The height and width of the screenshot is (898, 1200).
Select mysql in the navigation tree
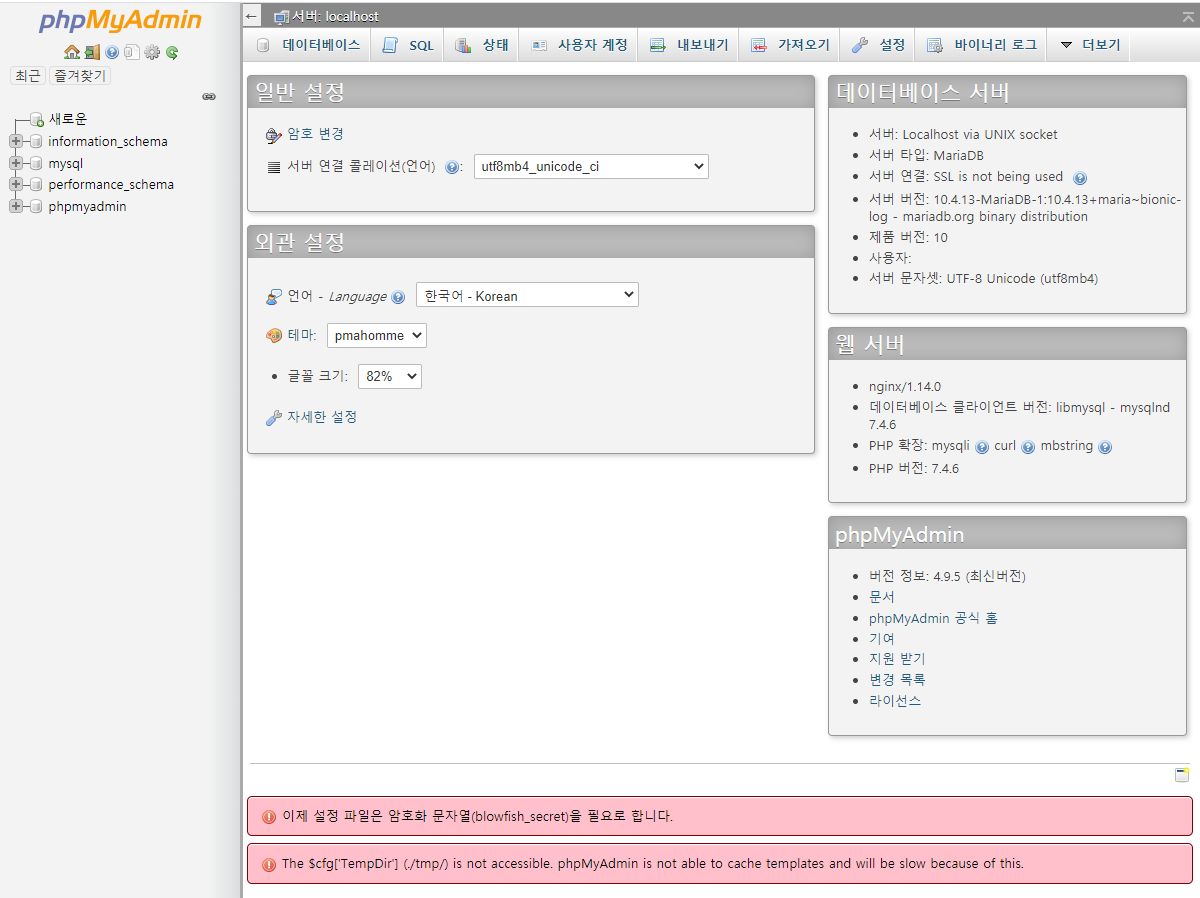(x=66, y=163)
